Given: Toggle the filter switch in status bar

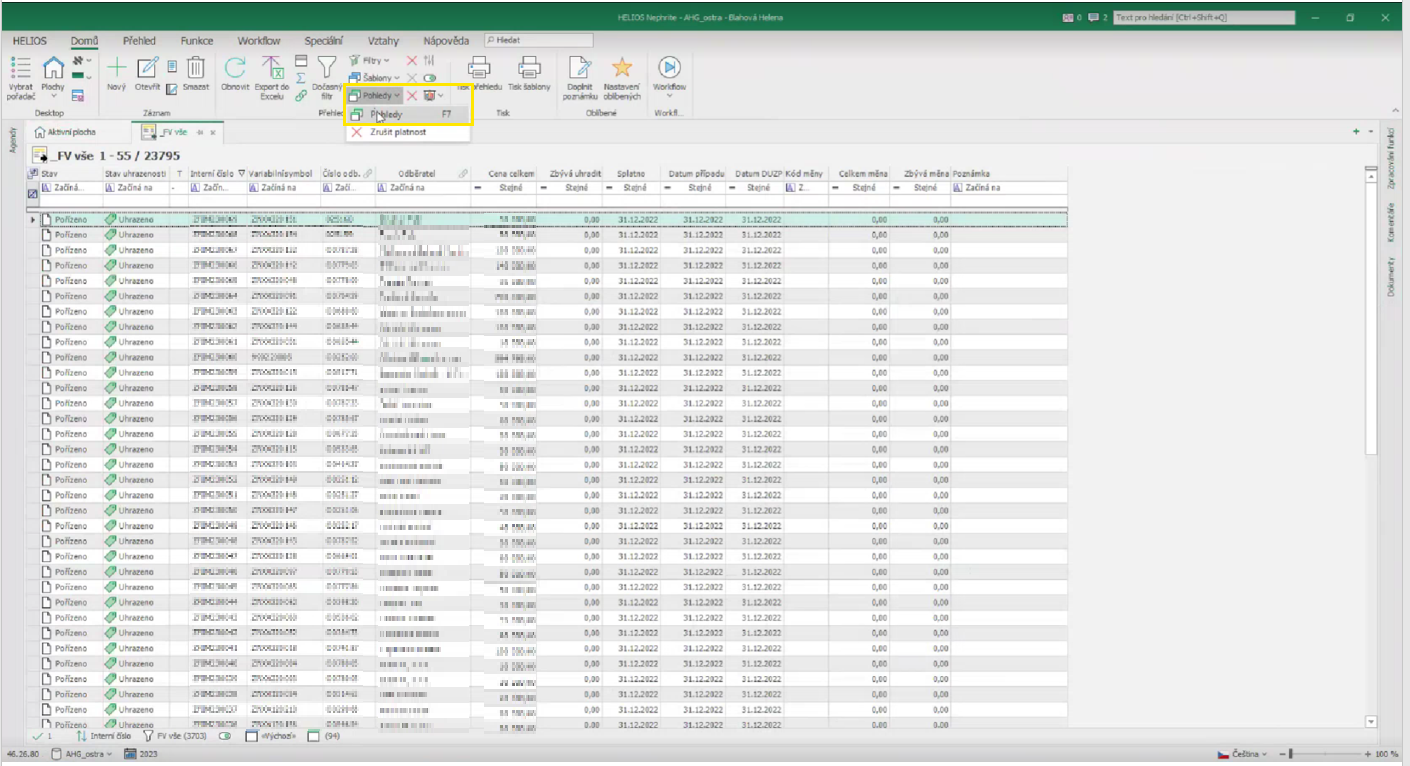Looking at the screenshot, I should coord(225,736).
